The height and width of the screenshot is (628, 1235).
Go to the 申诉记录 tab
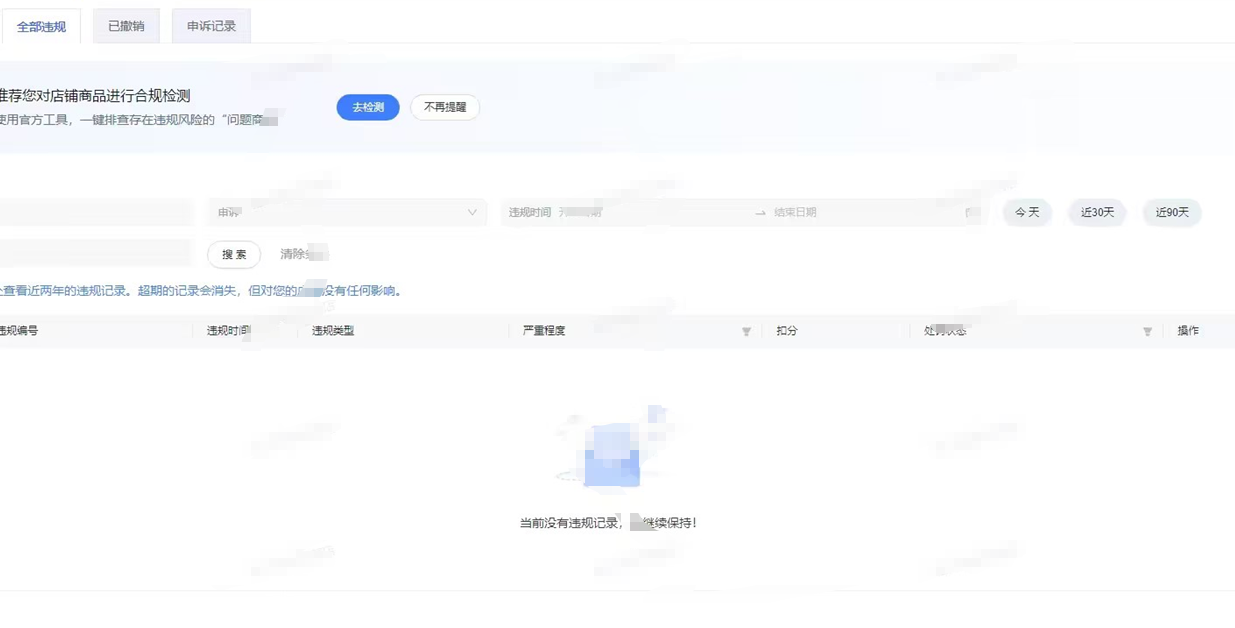coord(211,26)
